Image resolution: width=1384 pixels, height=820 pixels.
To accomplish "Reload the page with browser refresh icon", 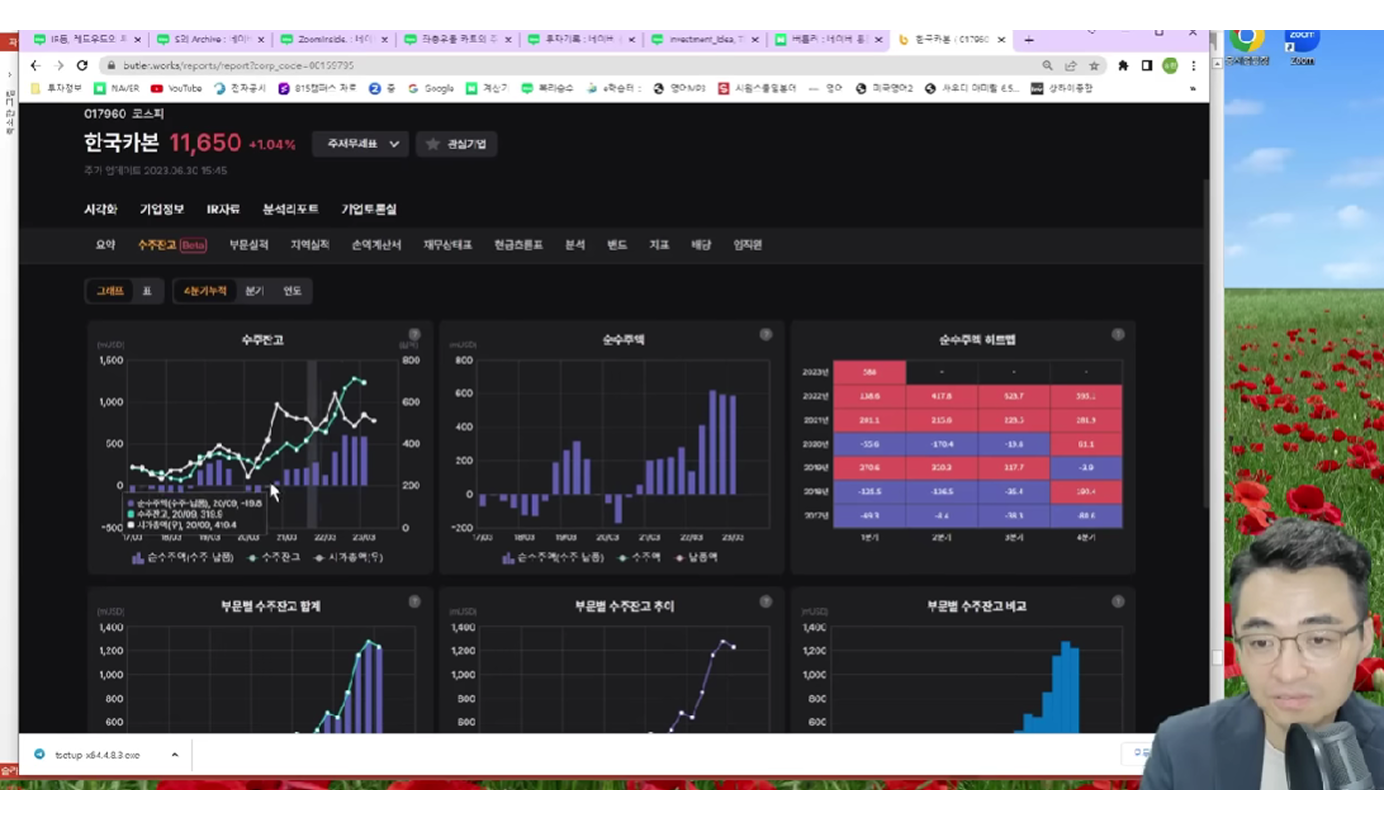I will click(82, 65).
